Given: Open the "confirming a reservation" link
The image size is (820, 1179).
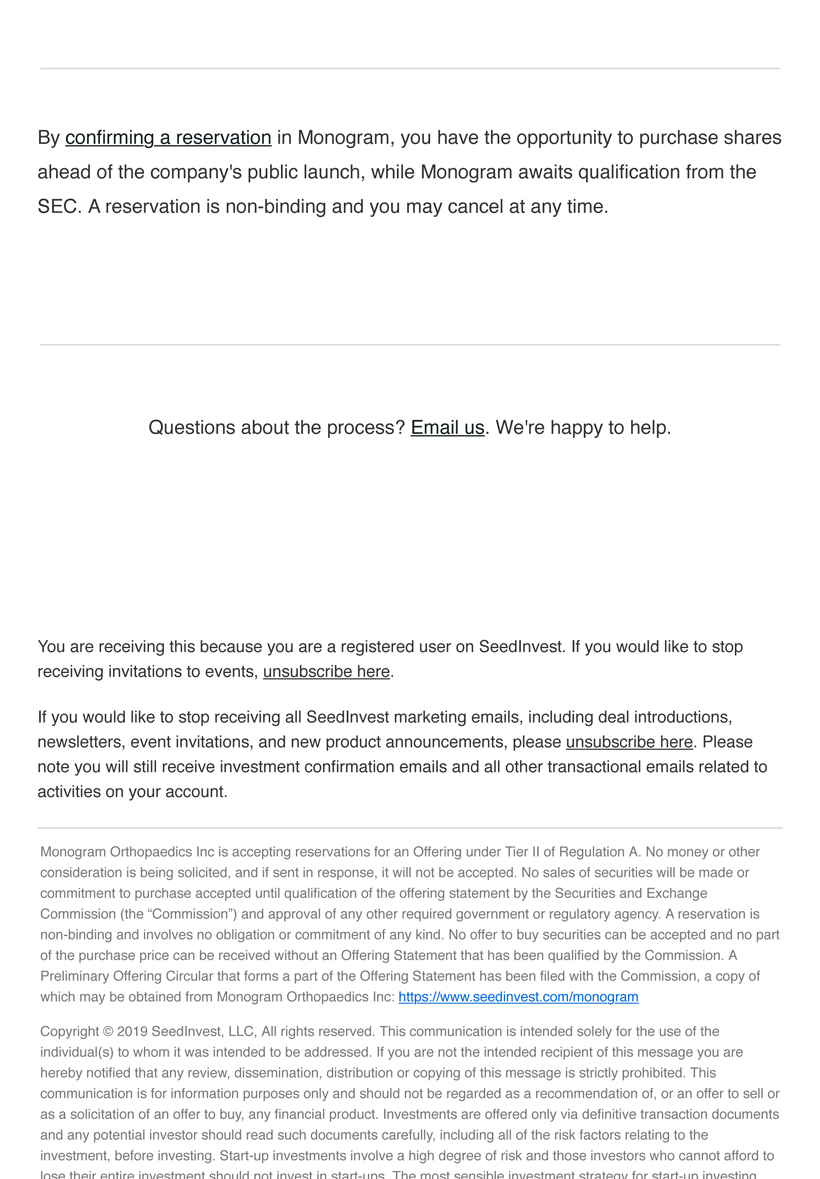Looking at the screenshot, I should [168, 138].
